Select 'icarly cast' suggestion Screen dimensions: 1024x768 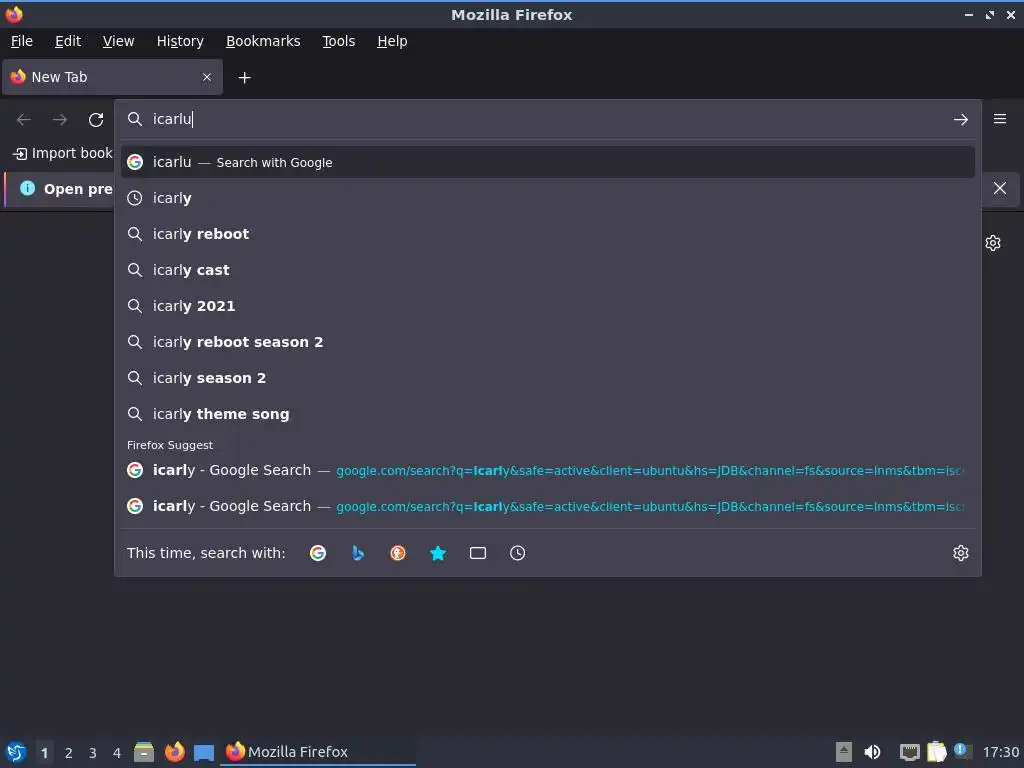[x=547, y=270]
